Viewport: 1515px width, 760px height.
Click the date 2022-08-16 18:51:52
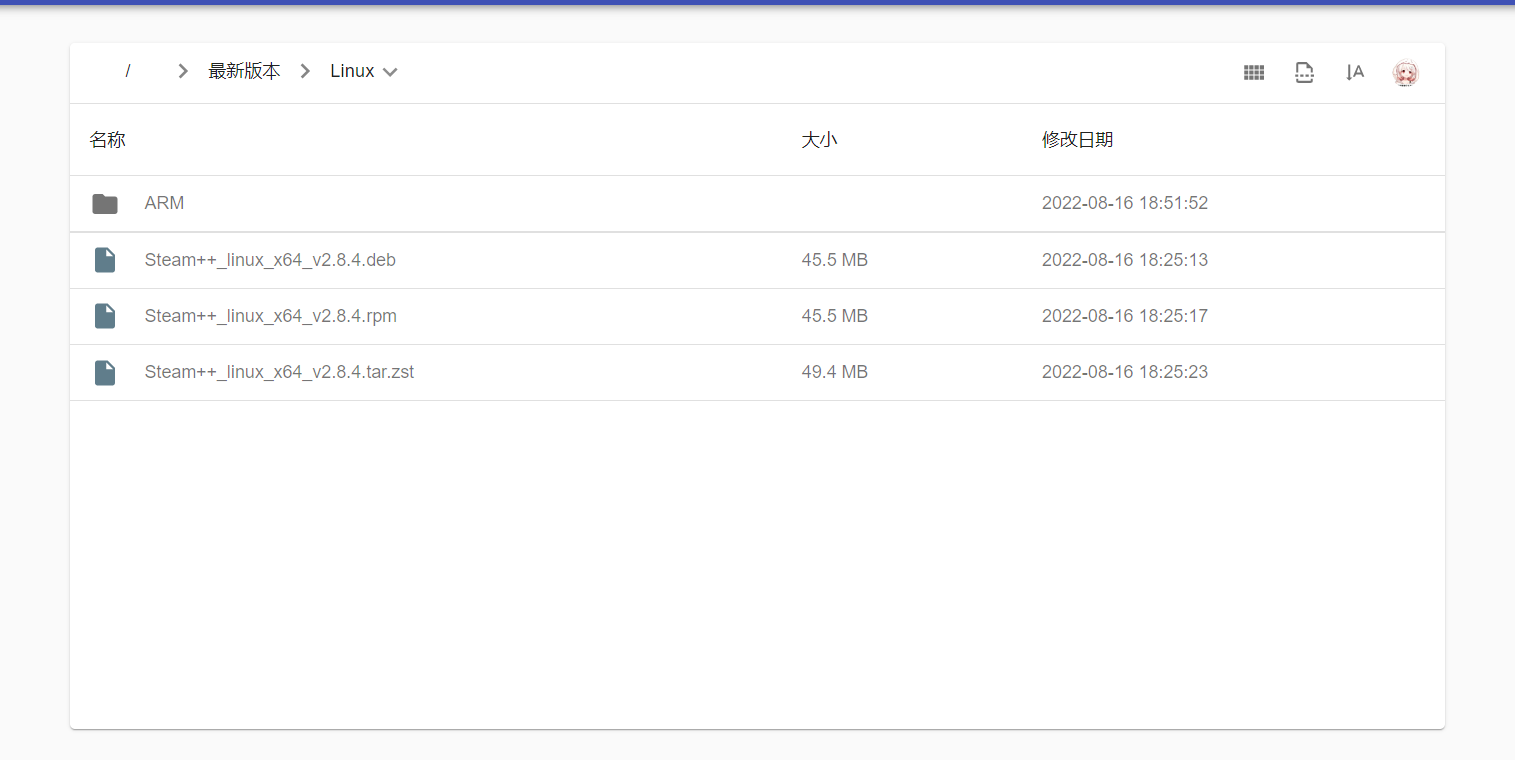pos(1125,203)
